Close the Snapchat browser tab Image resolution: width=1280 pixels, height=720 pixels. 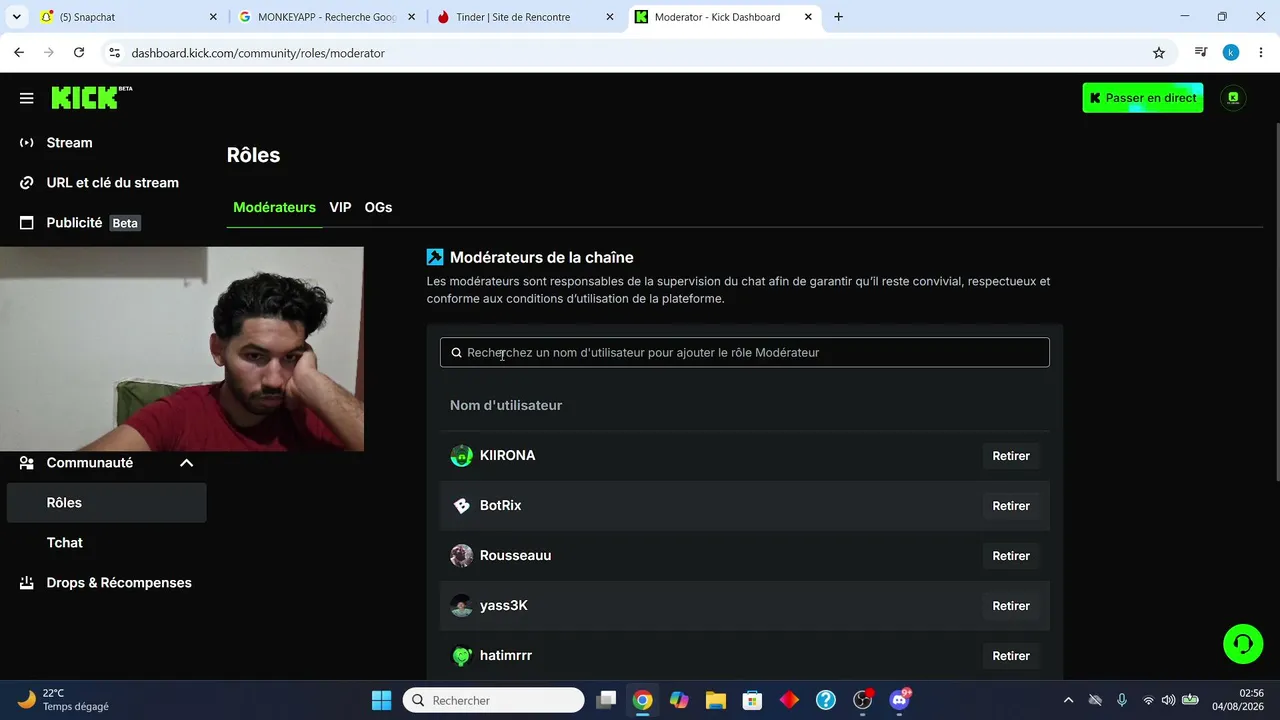pyautogui.click(x=213, y=17)
